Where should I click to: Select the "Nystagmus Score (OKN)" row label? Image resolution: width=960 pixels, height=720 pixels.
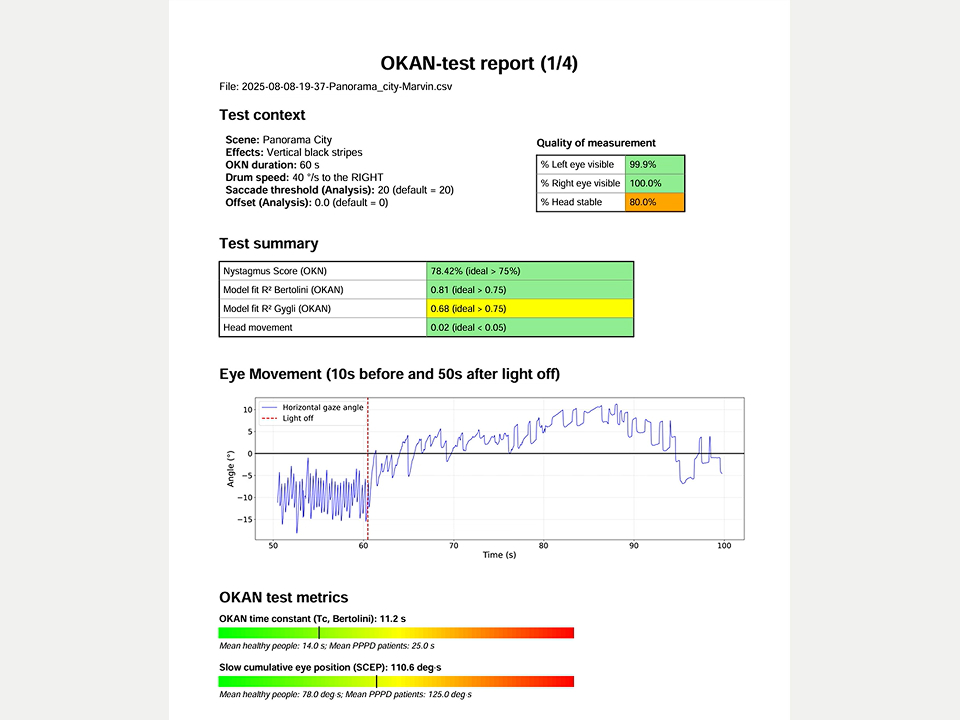pyautogui.click(x=323, y=271)
